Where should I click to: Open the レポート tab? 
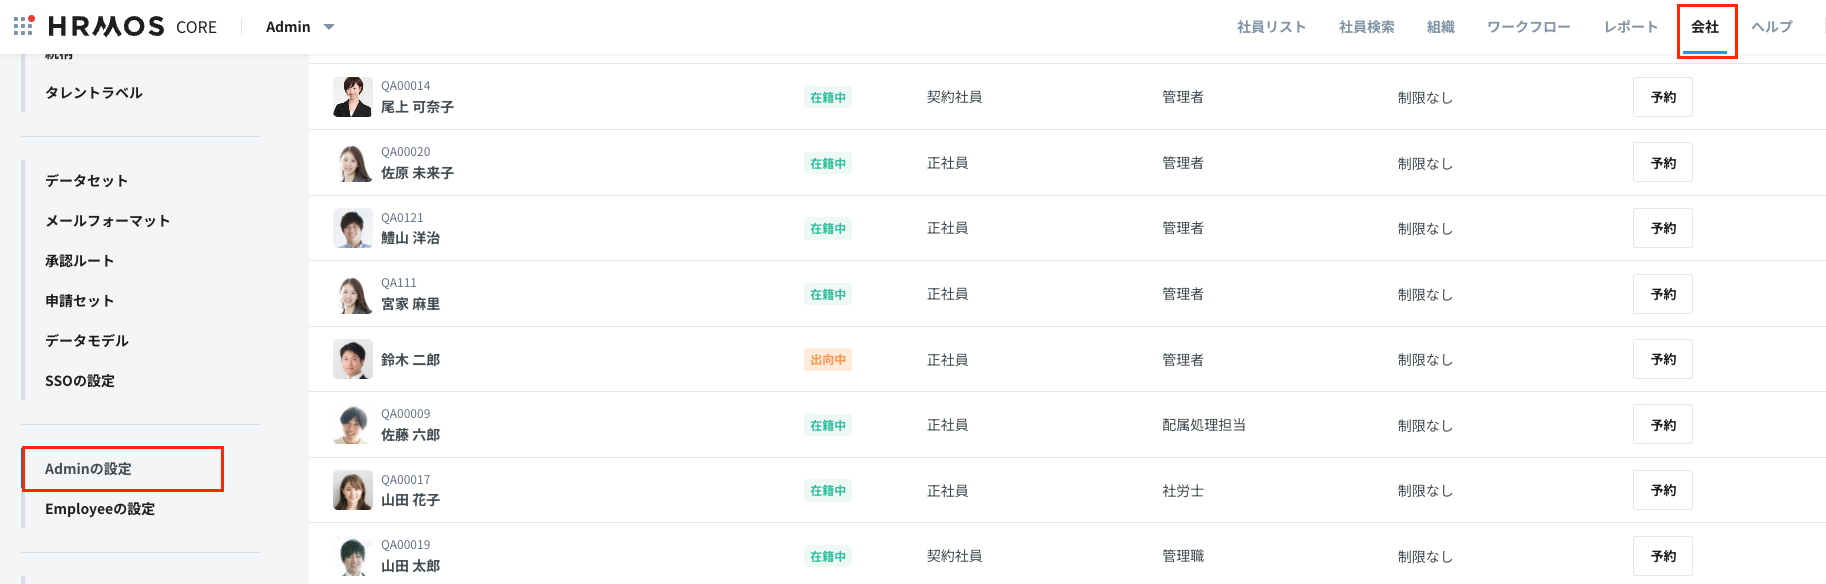pos(1630,27)
